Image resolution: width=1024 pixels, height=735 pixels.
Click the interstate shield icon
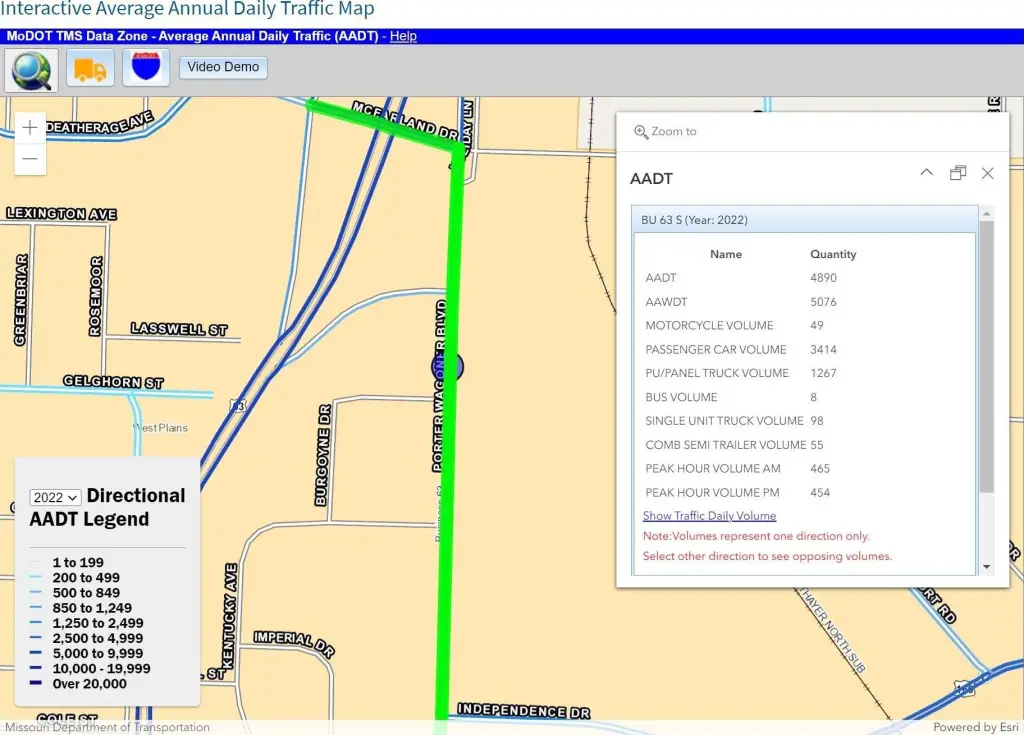click(146, 67)
